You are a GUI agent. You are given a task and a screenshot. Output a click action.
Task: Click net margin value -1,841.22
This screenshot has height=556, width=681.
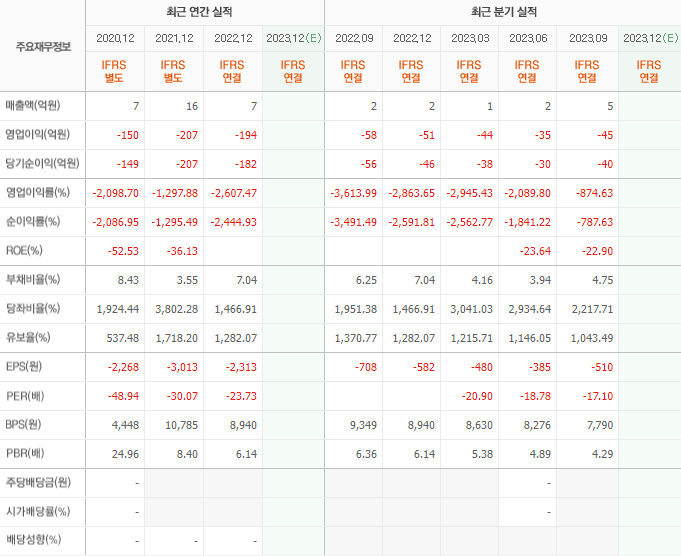point(527,222)
